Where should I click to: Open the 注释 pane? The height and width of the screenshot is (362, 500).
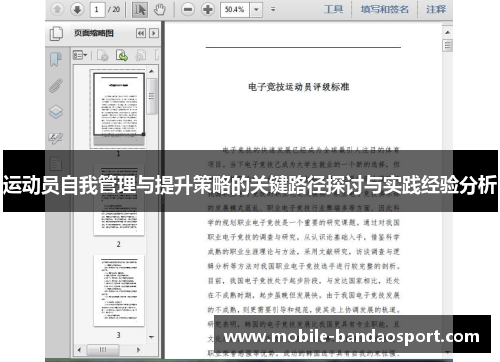point(436,9)
